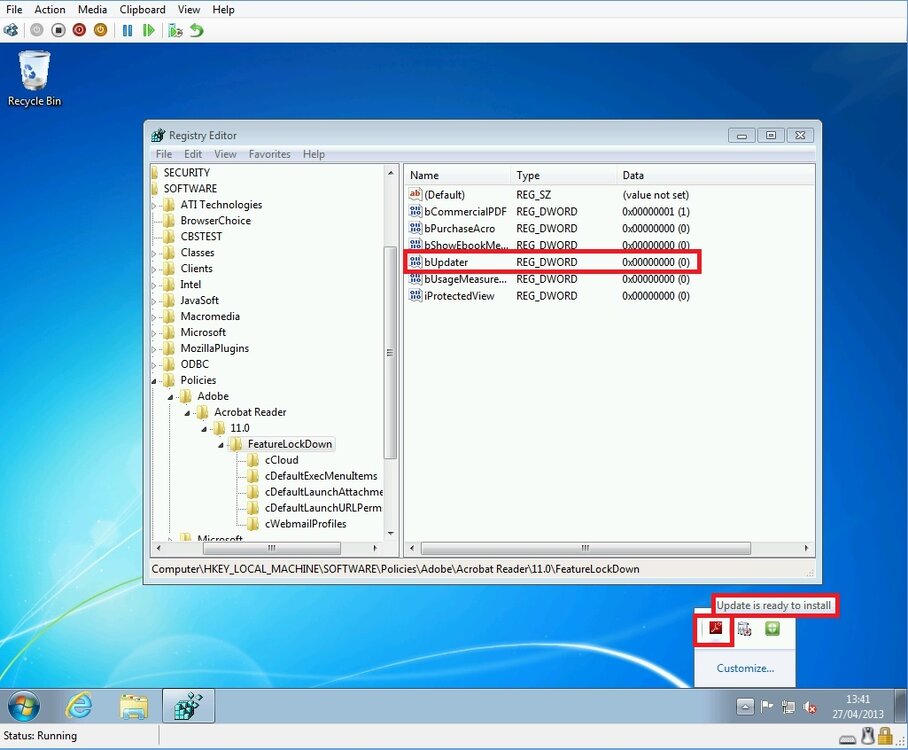Select the MozillaPlugins key

click(214, 349)
